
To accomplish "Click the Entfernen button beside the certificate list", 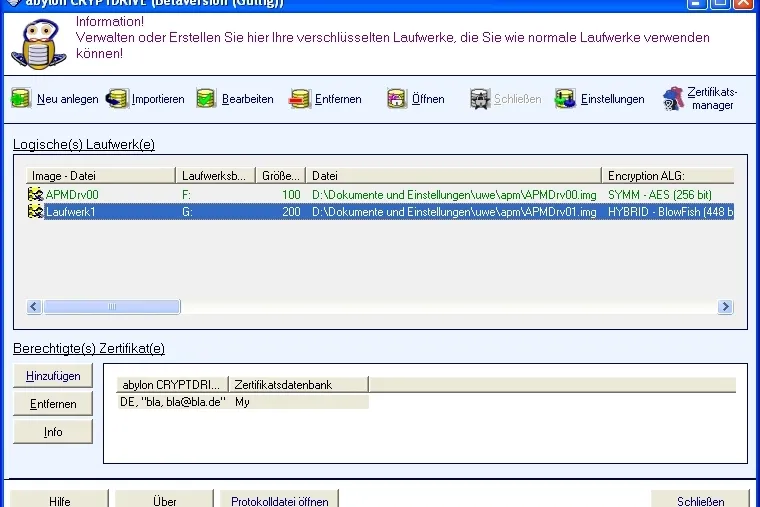I will [x=53, y=404].
